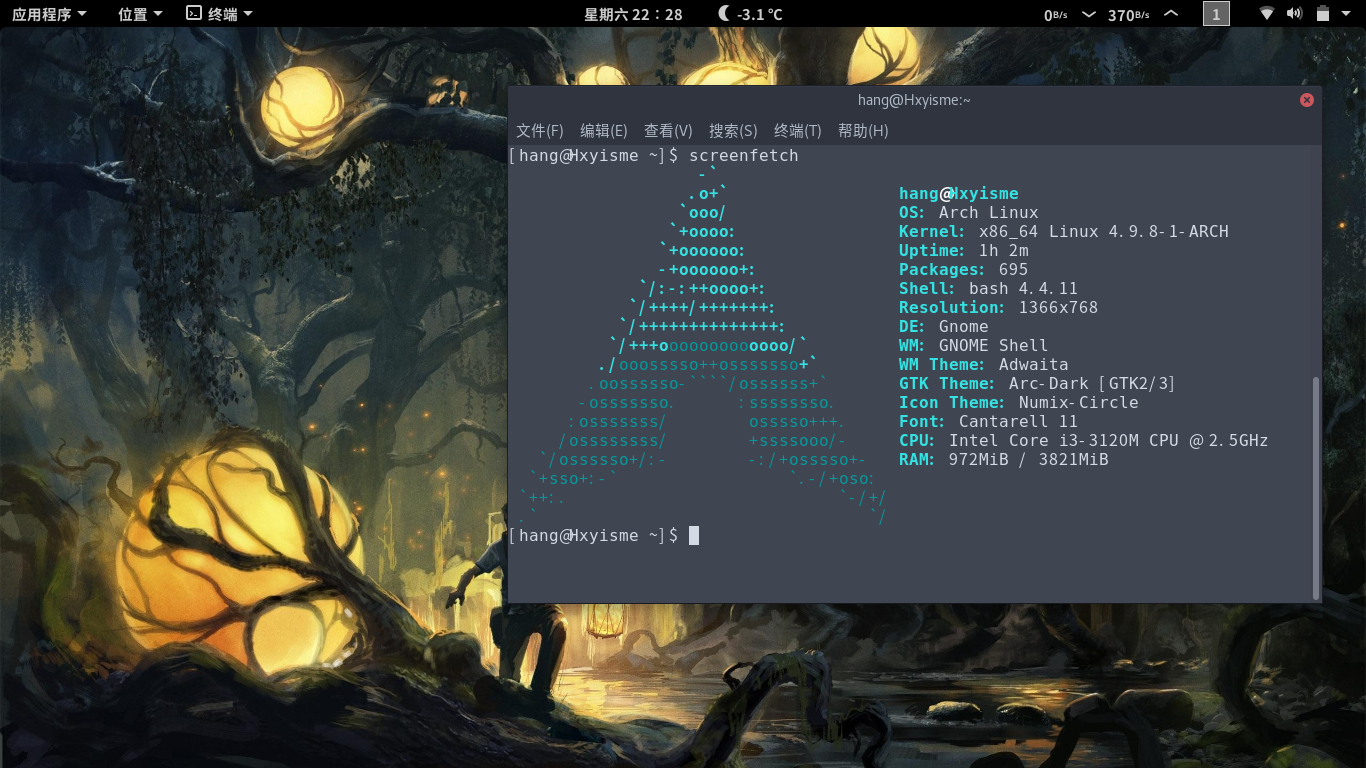Expand the system menu arrow at top right

(1348, 14)
